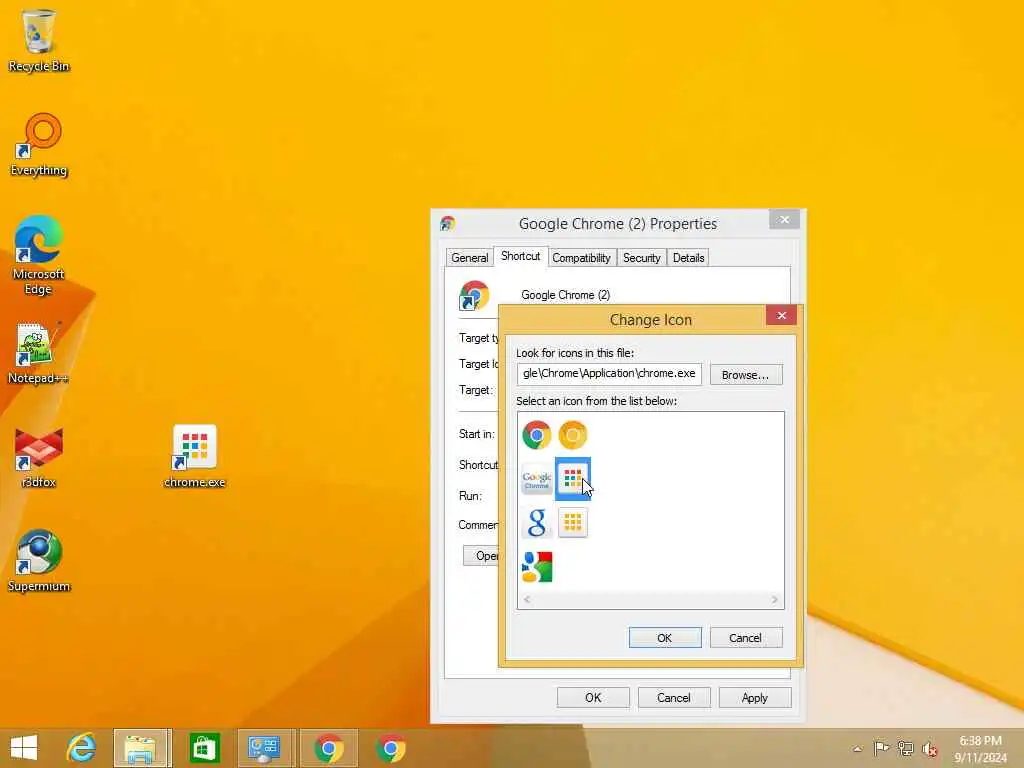Confirm with OK in Change Icon dialog
The width and height of the screenshot is (1024, 768).
pyautogui.click(x=665, y=637)
